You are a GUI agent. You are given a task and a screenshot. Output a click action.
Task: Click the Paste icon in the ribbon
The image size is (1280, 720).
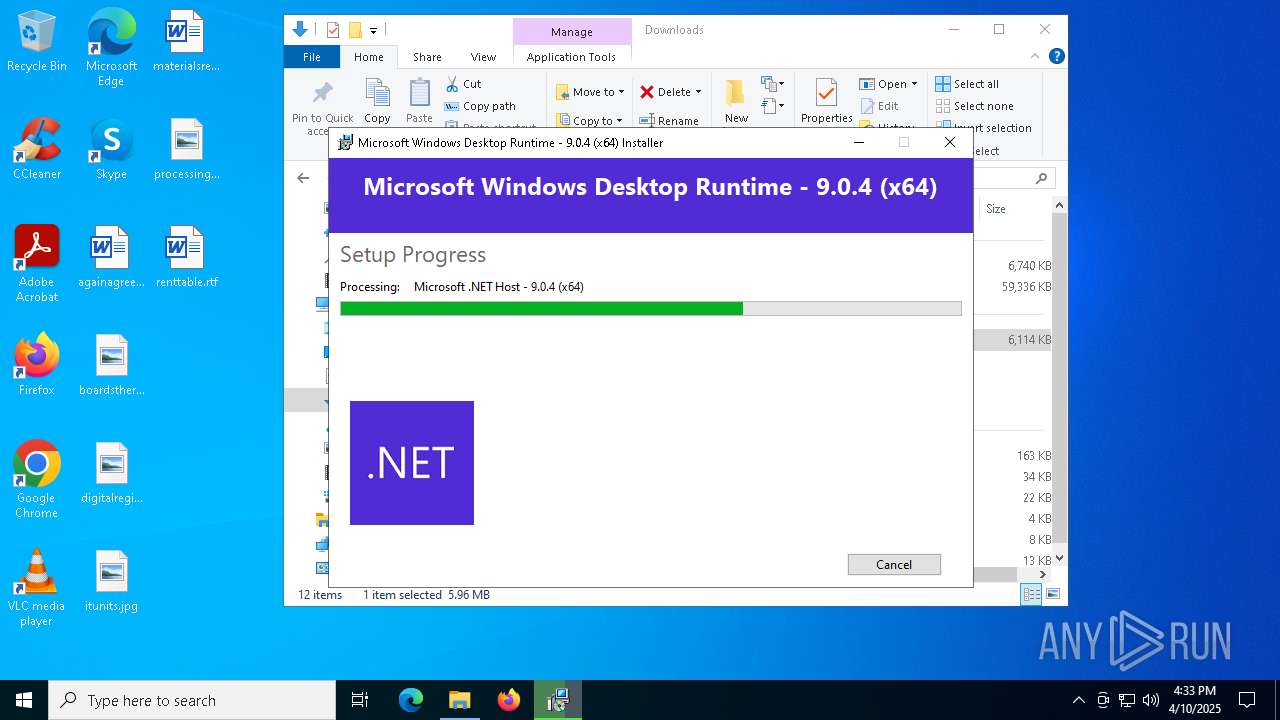pyautogui.click(x=419, y=94)
